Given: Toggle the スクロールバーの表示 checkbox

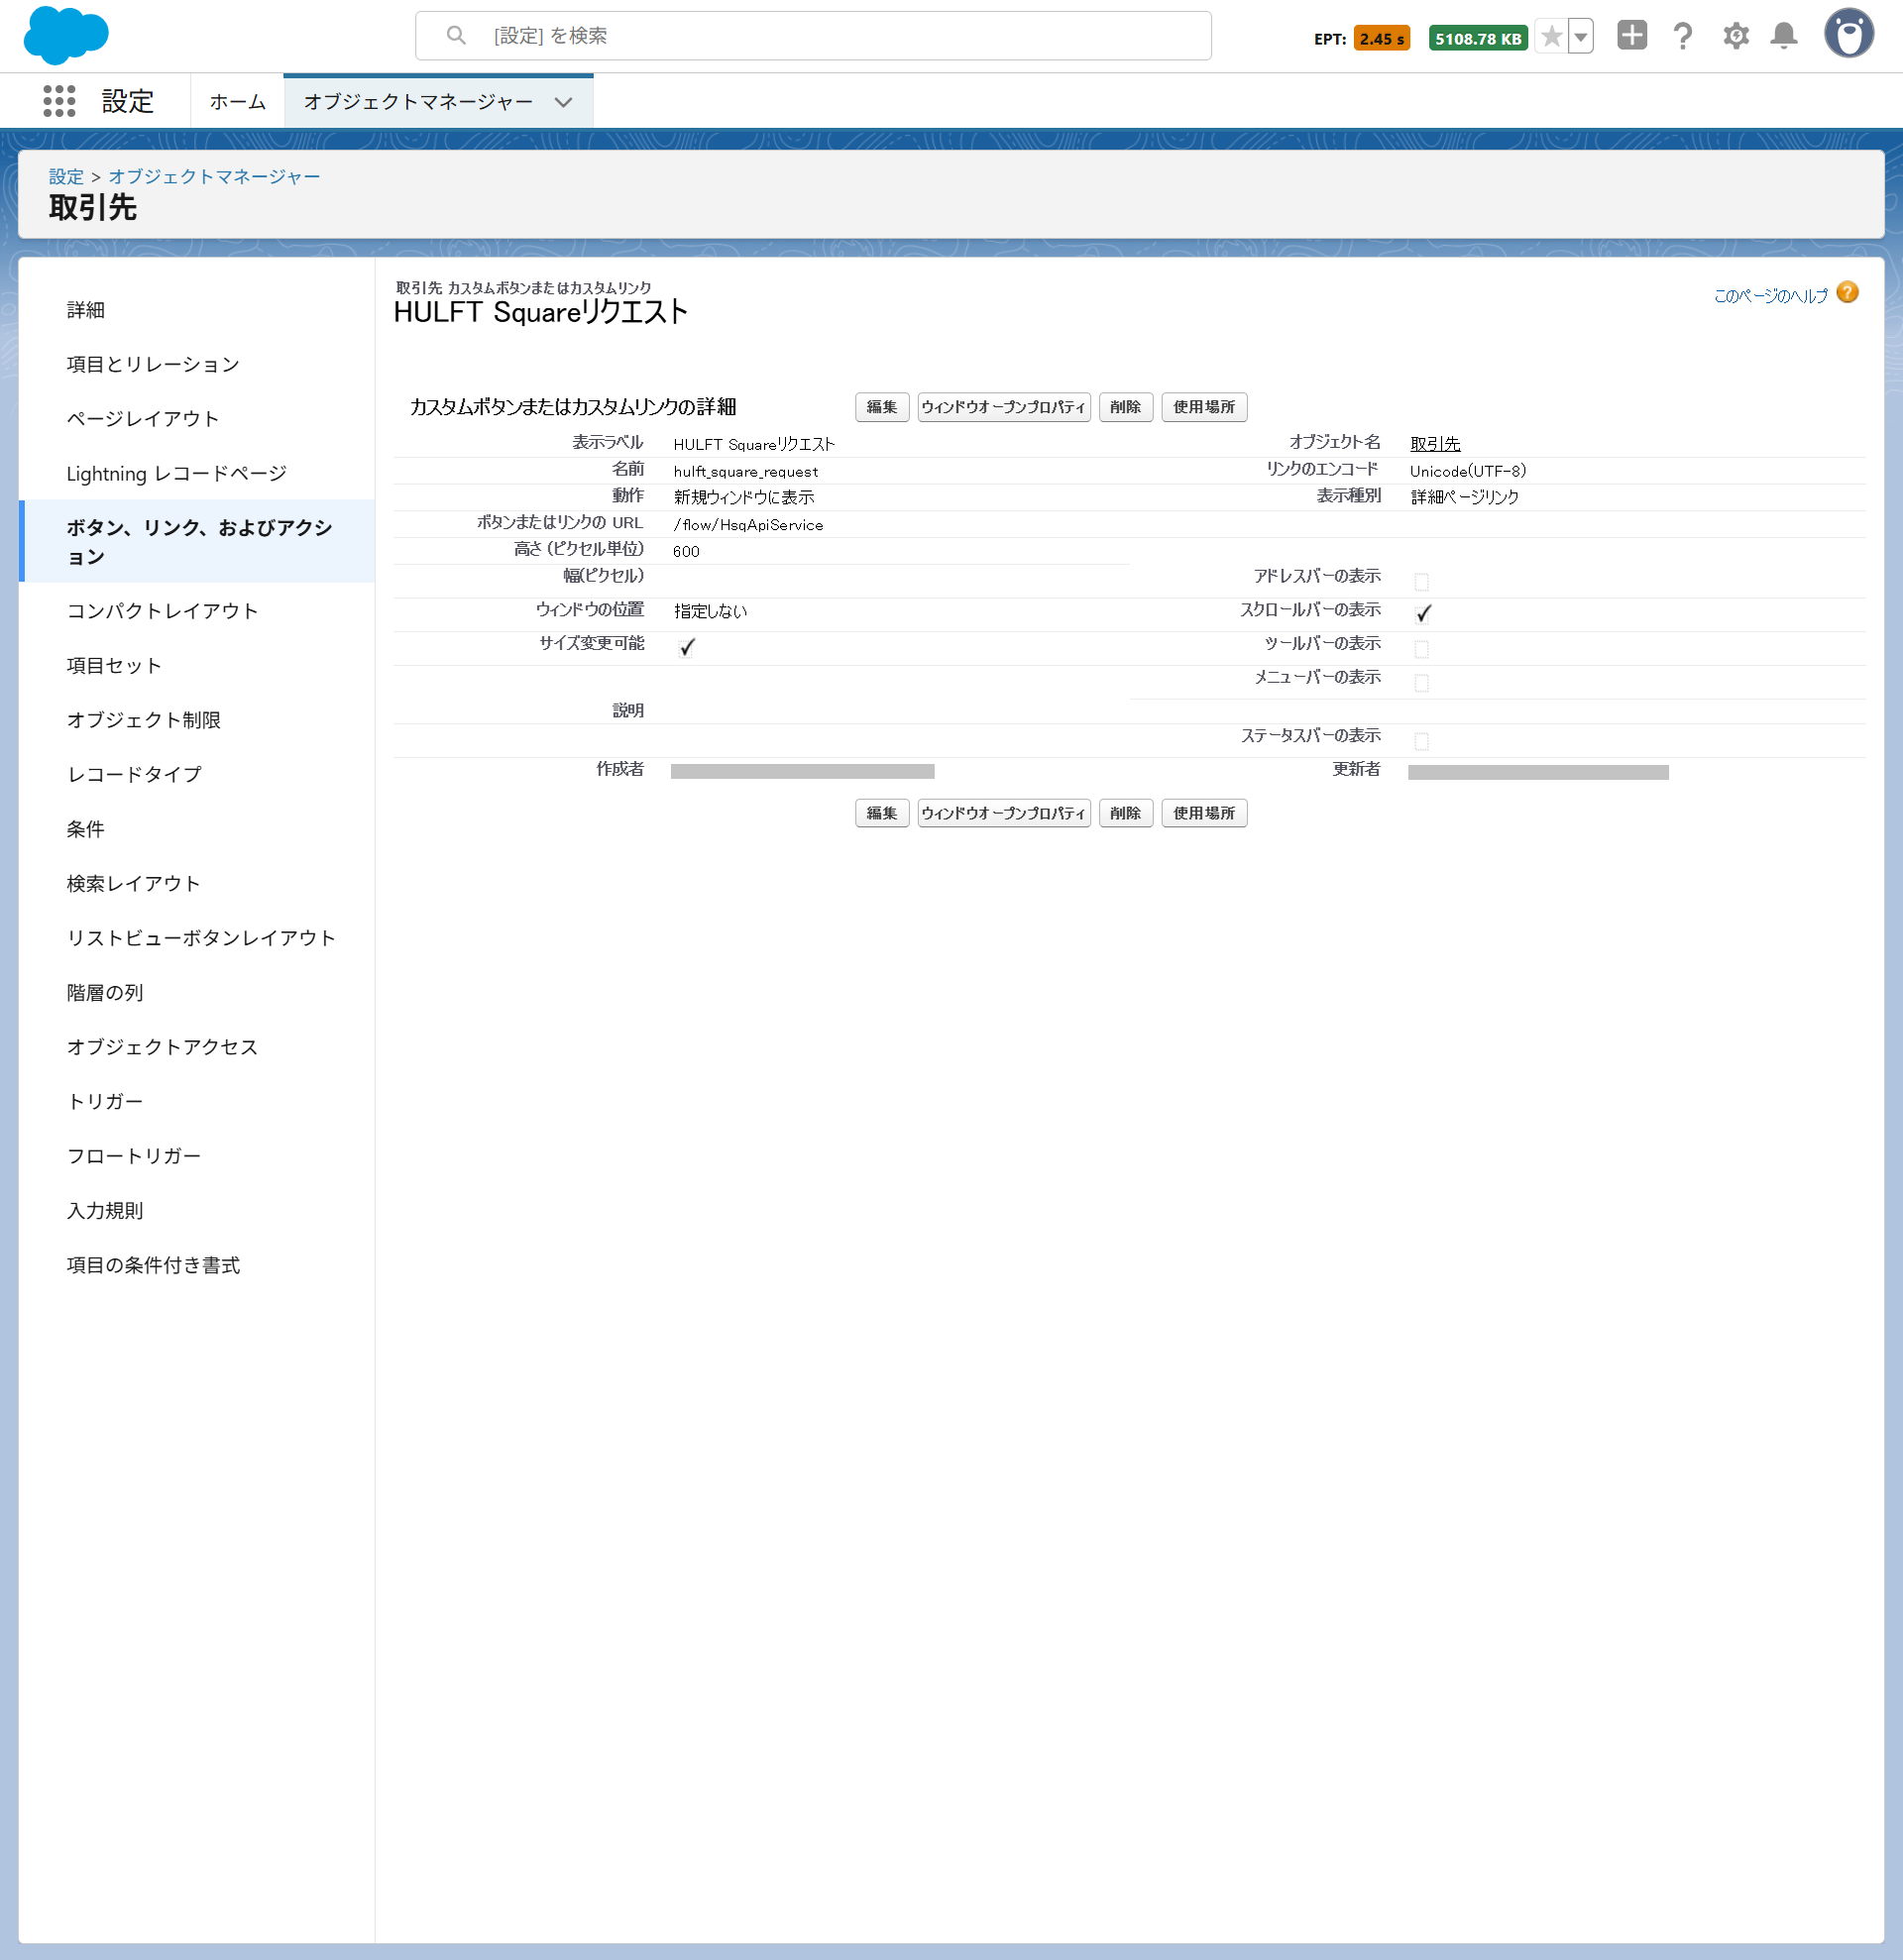Looking at the screenshot, I should [1422, 614].
